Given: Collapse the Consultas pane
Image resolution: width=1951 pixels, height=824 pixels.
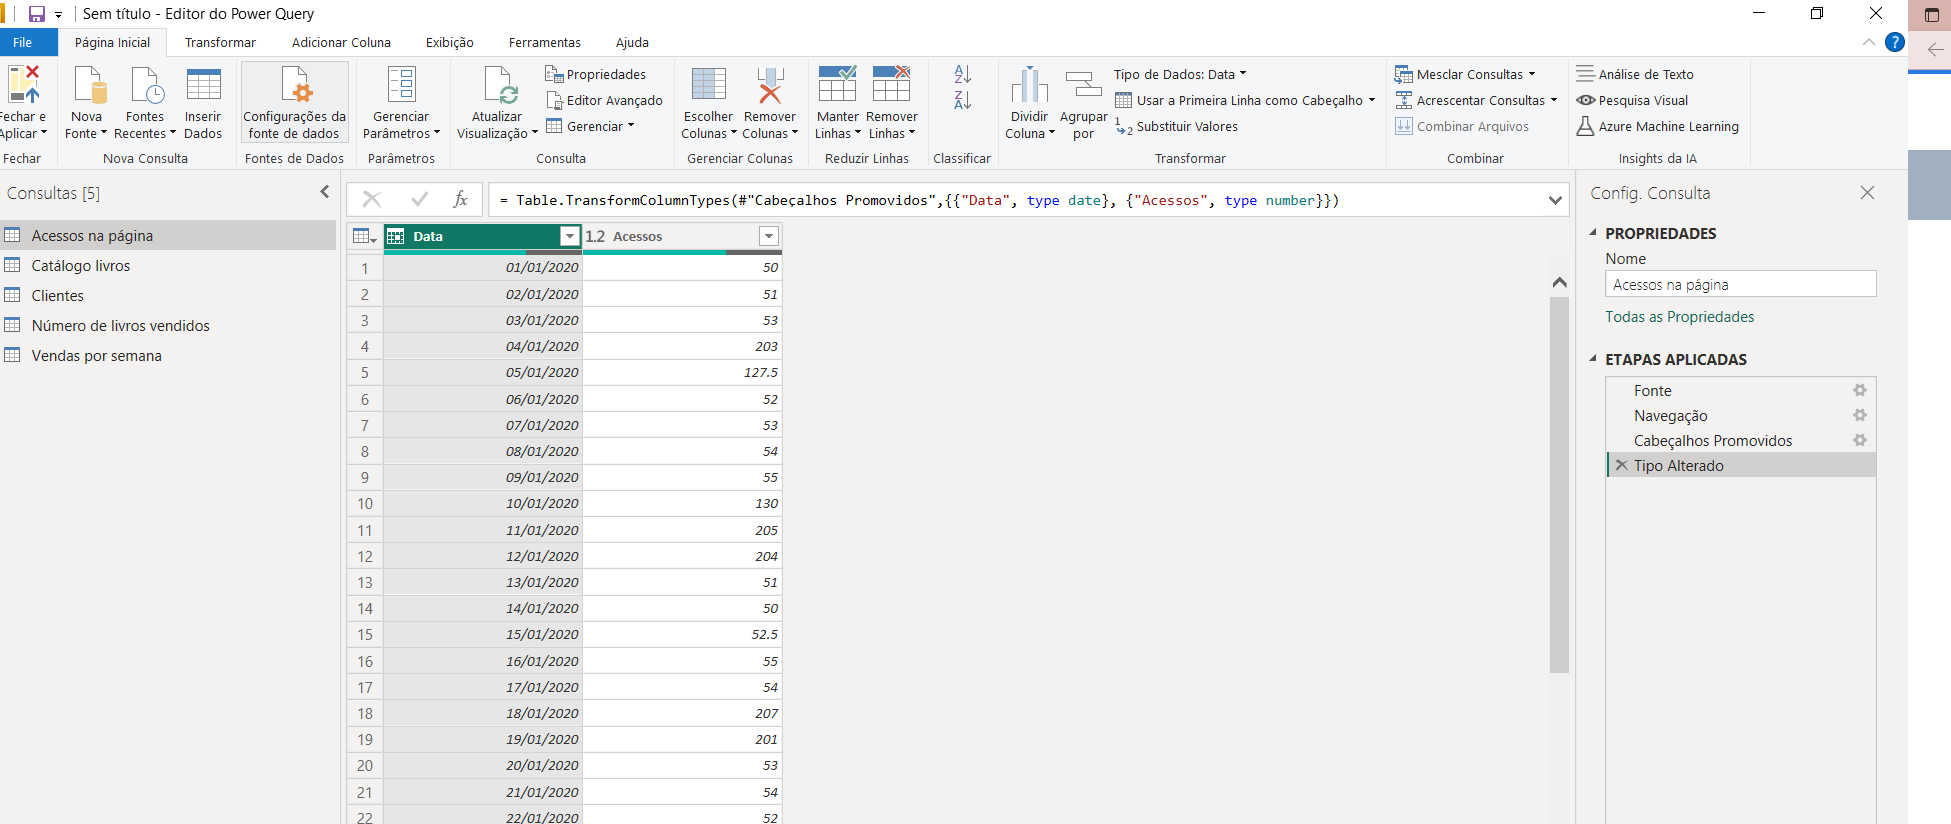Looking at the screenshot, I should (x=324, y=192).
